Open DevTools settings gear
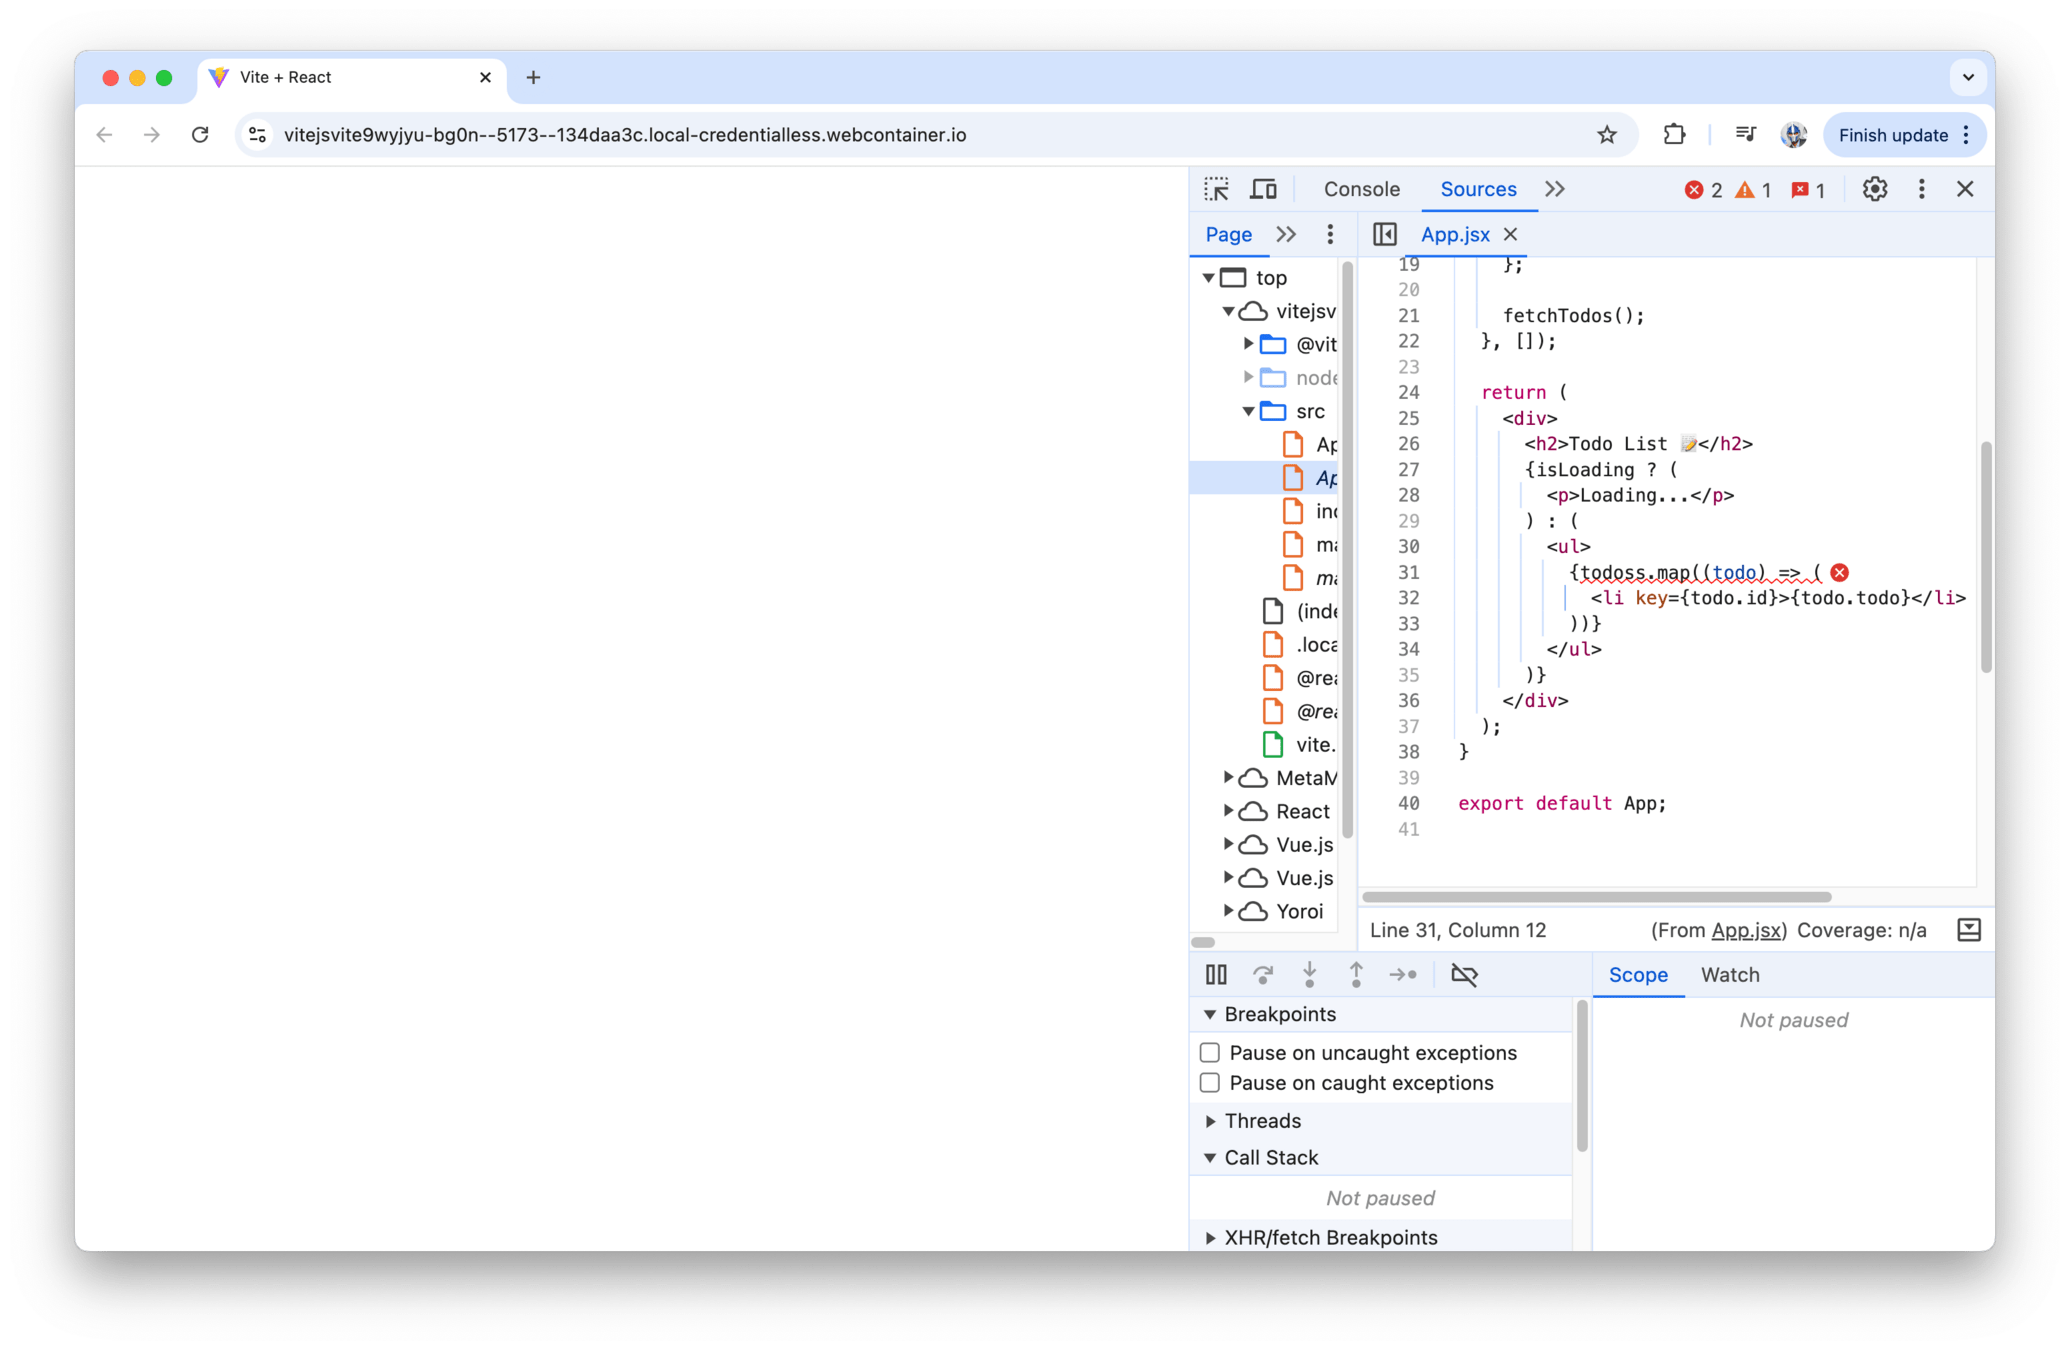This screenshot has width=2070, height=1350. 1874,189
